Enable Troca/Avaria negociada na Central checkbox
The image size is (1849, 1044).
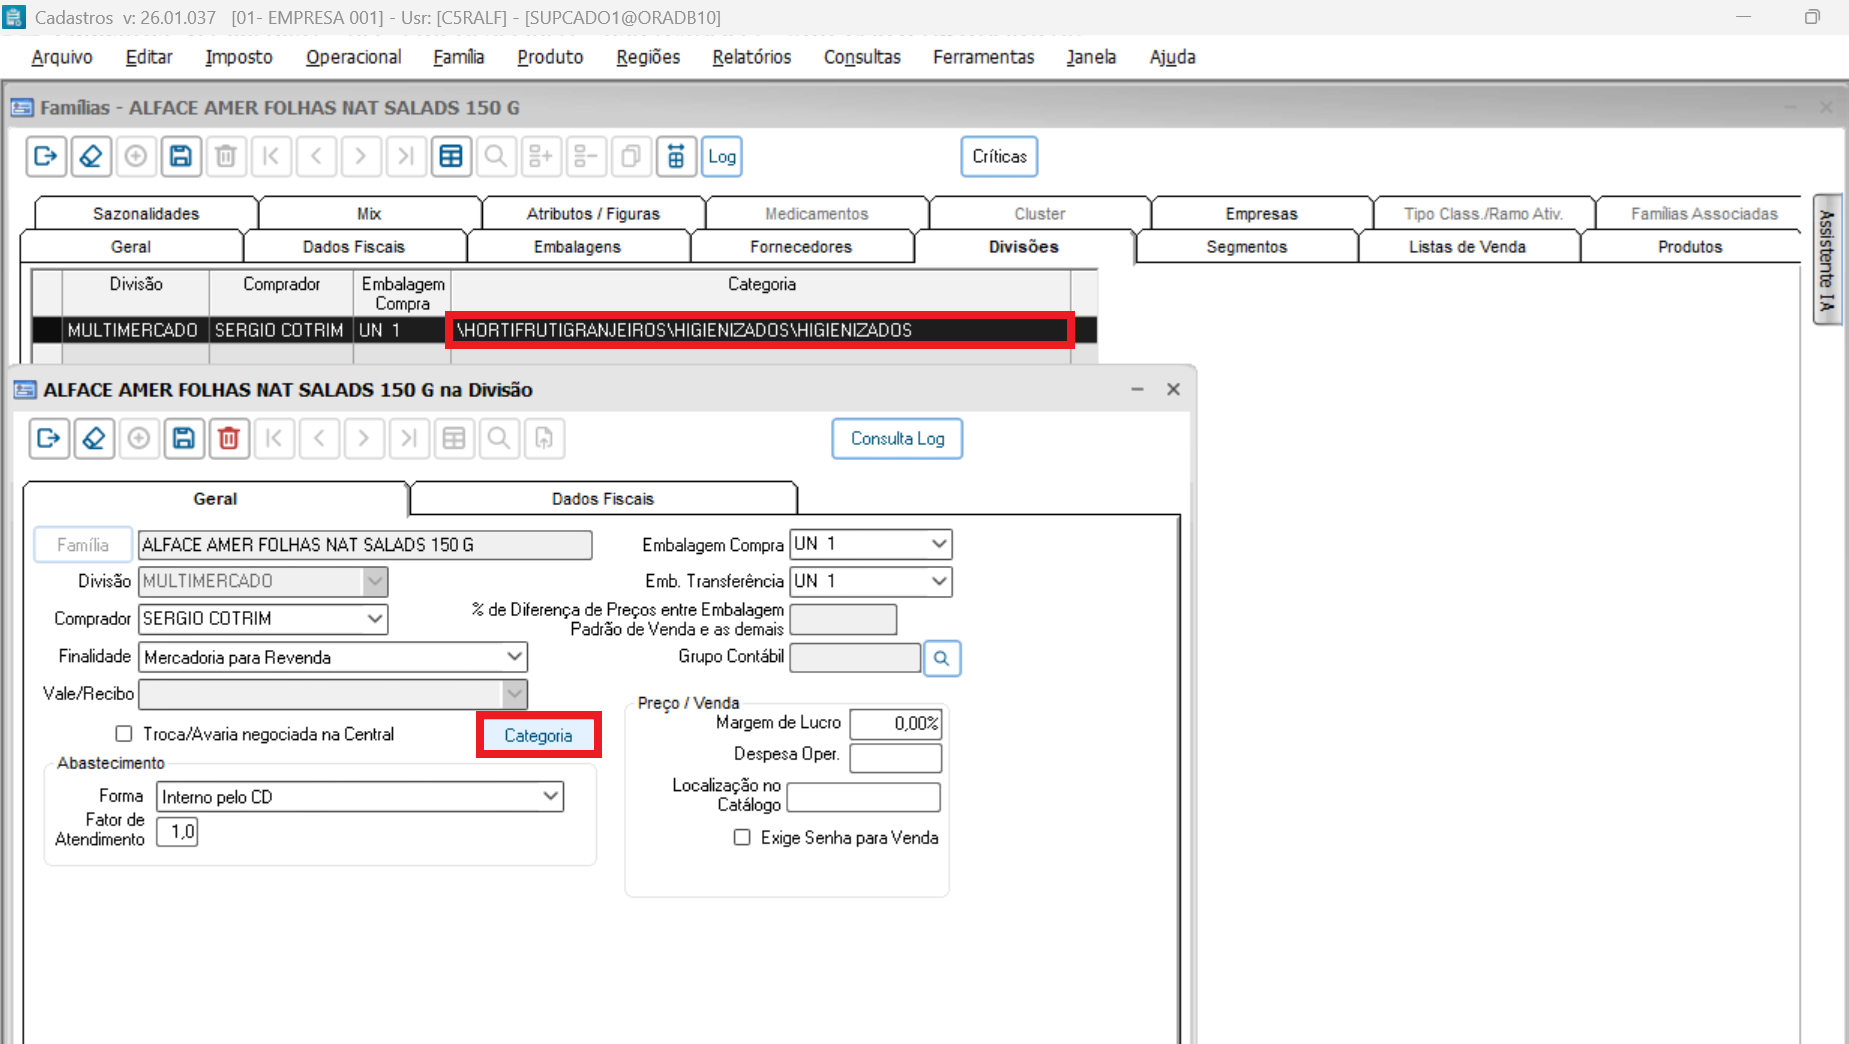point(124,734)
